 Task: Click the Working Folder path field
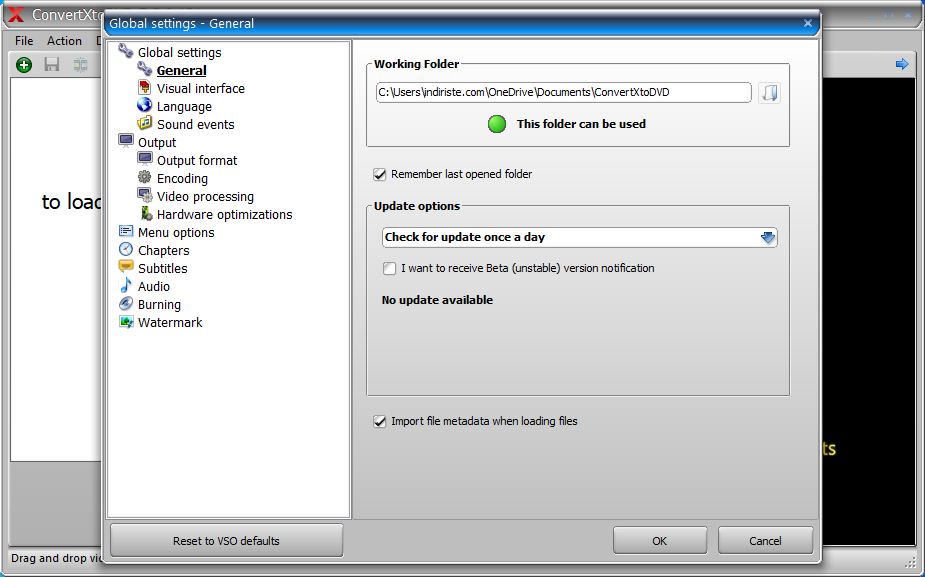(x=563, y=93)
